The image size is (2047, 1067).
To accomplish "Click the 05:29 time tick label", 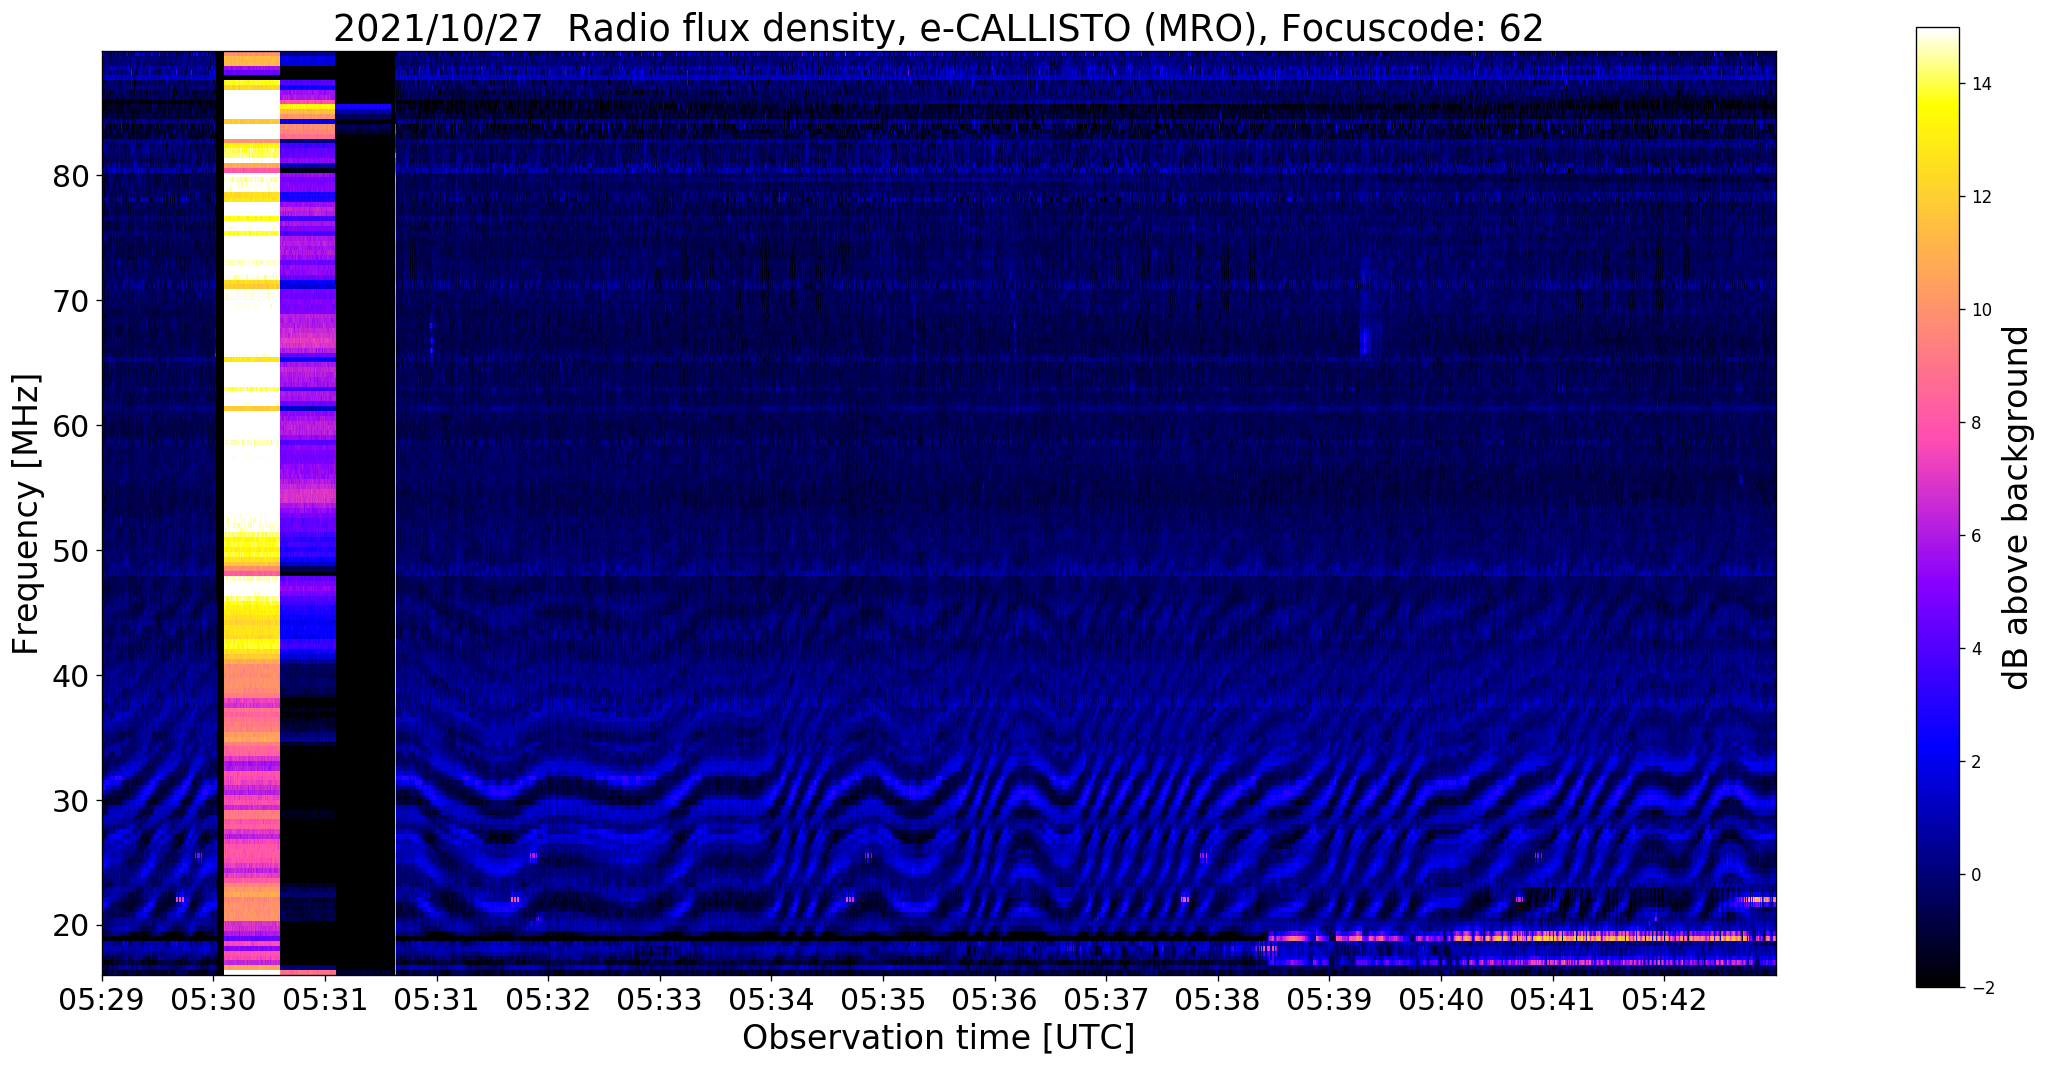I will [x=102, y=1000].
